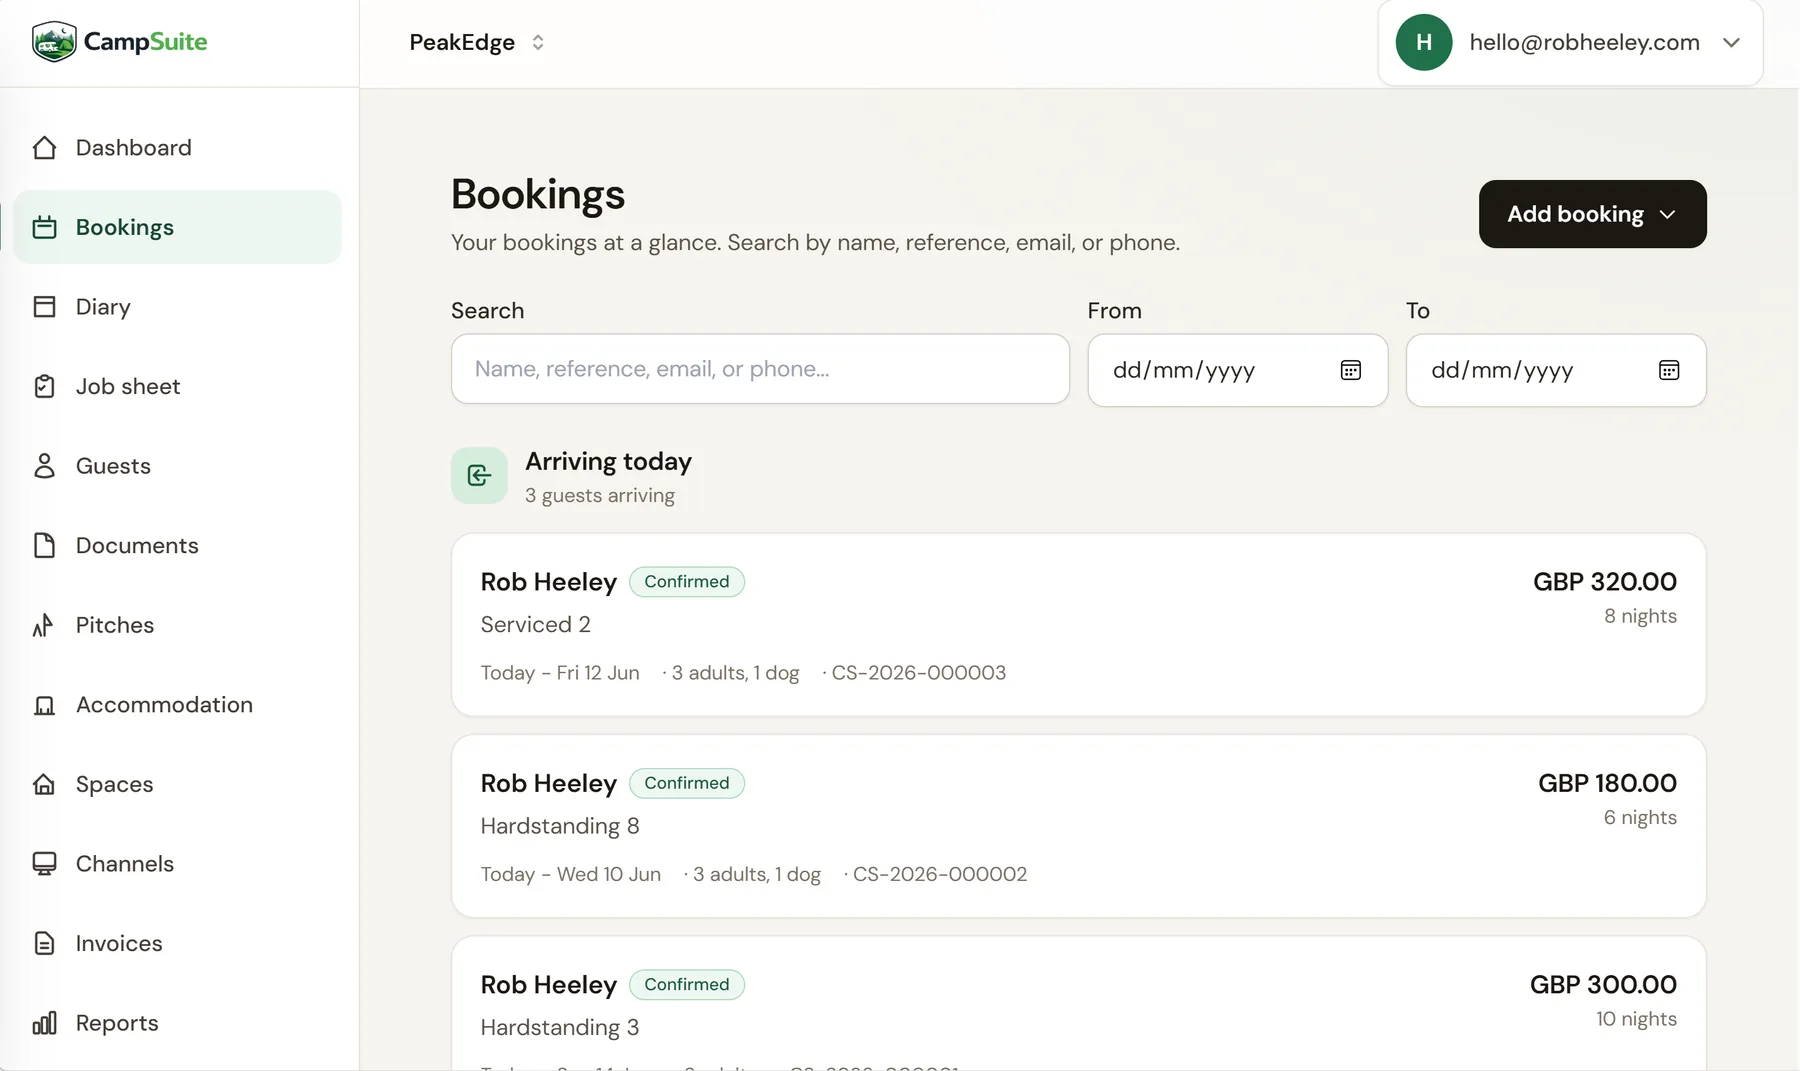Click the Add booking dropdown button
Image resolution: width=1800 pixels, height=1071 pixels.
tap(1592, 214)
